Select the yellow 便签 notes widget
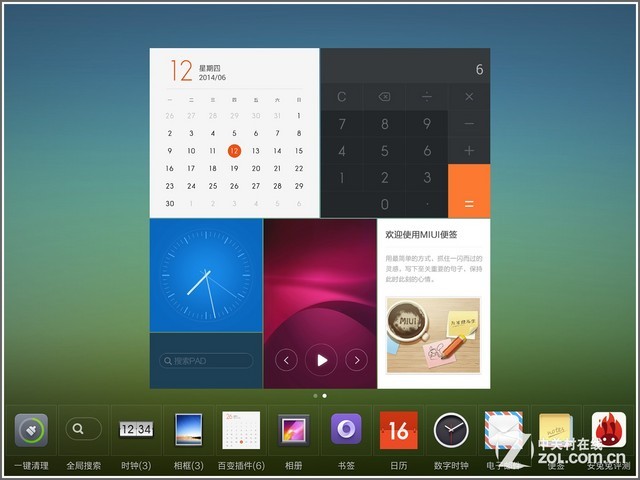This screenshot has width=640, height=480. (x=555, y=431)
